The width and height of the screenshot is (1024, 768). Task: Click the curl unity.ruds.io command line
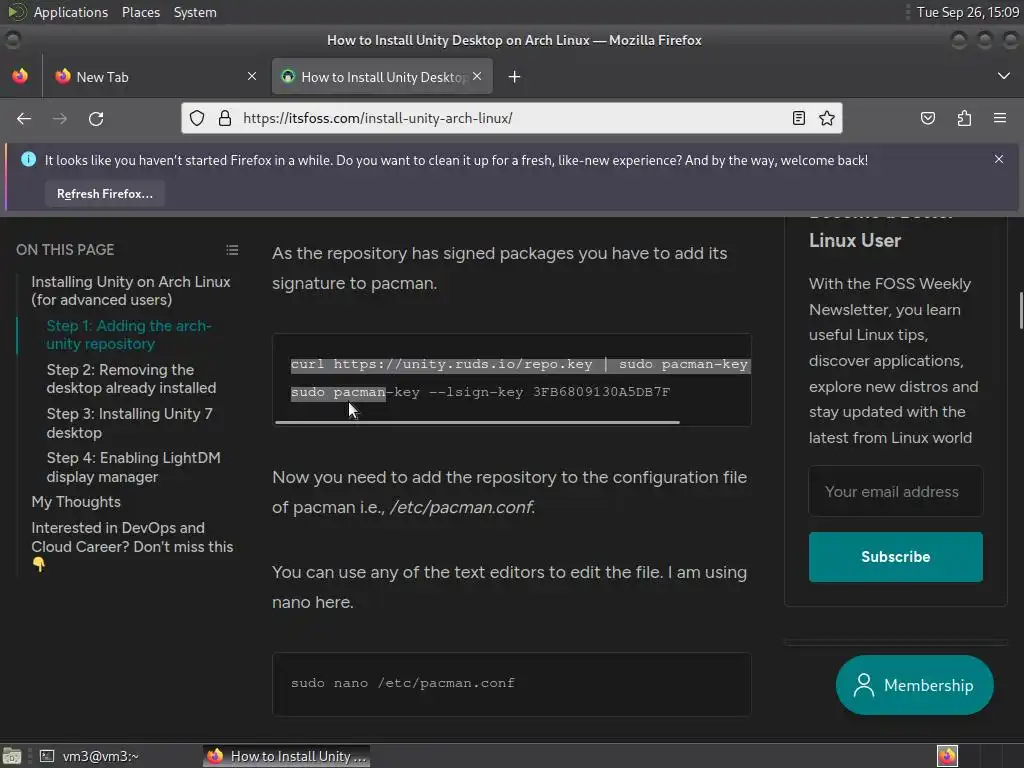[520, 364]
